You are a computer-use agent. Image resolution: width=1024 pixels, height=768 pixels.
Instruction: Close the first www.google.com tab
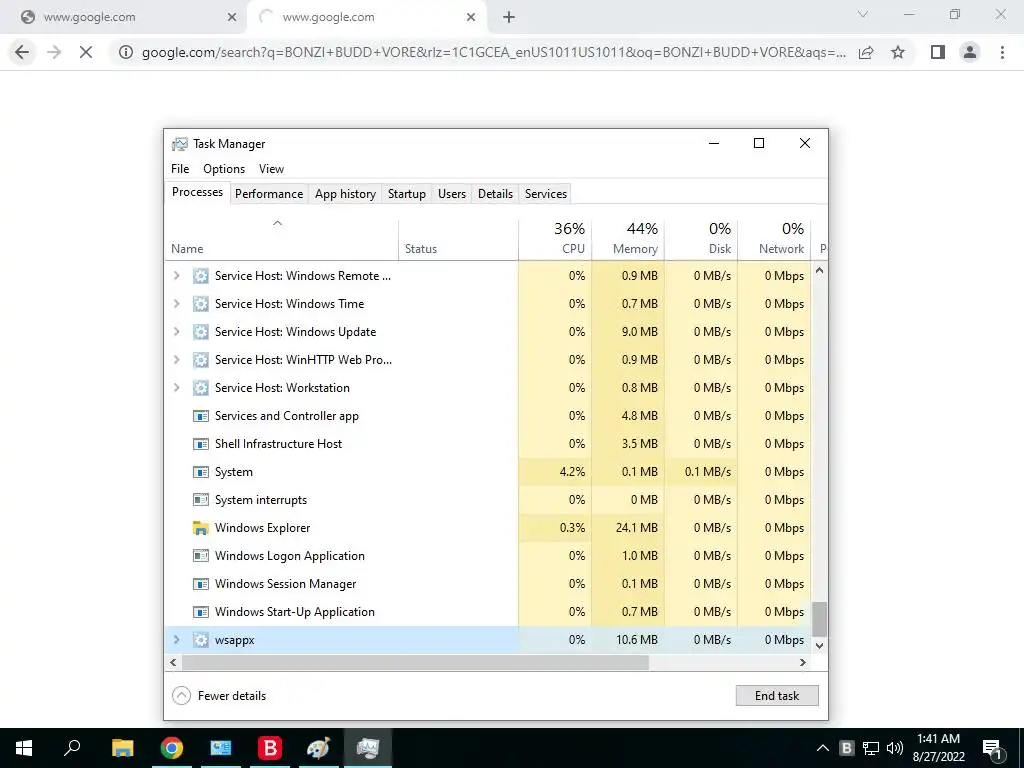(232, 18)
